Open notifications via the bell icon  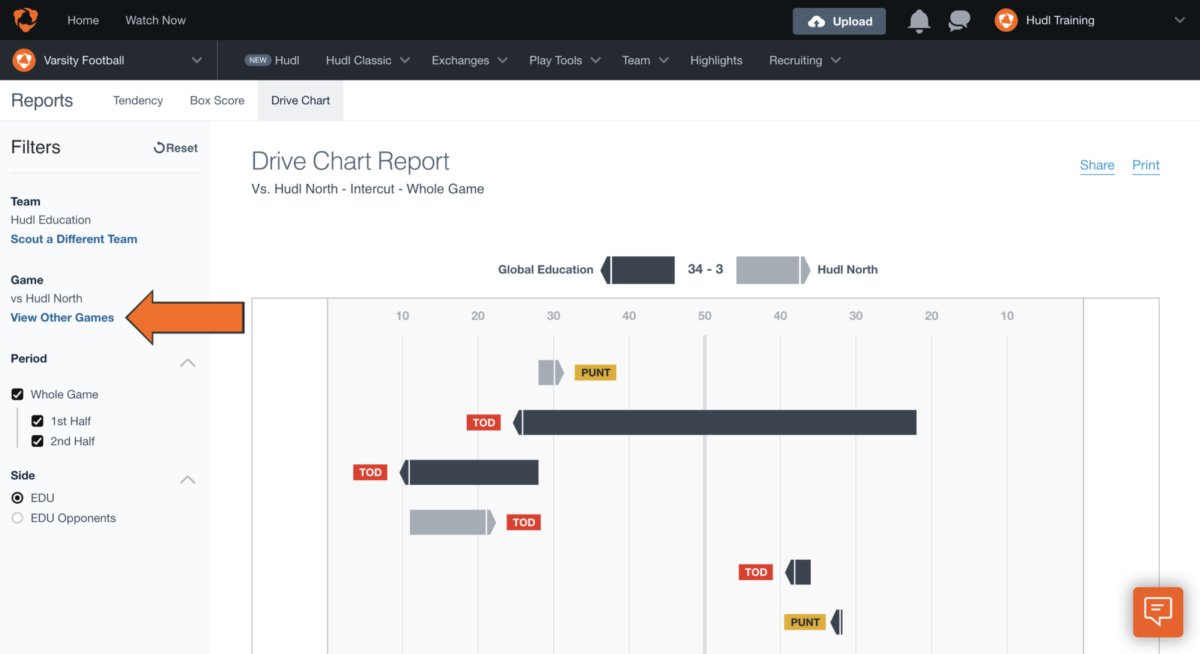pyautogui.click(x=919, y=20)
